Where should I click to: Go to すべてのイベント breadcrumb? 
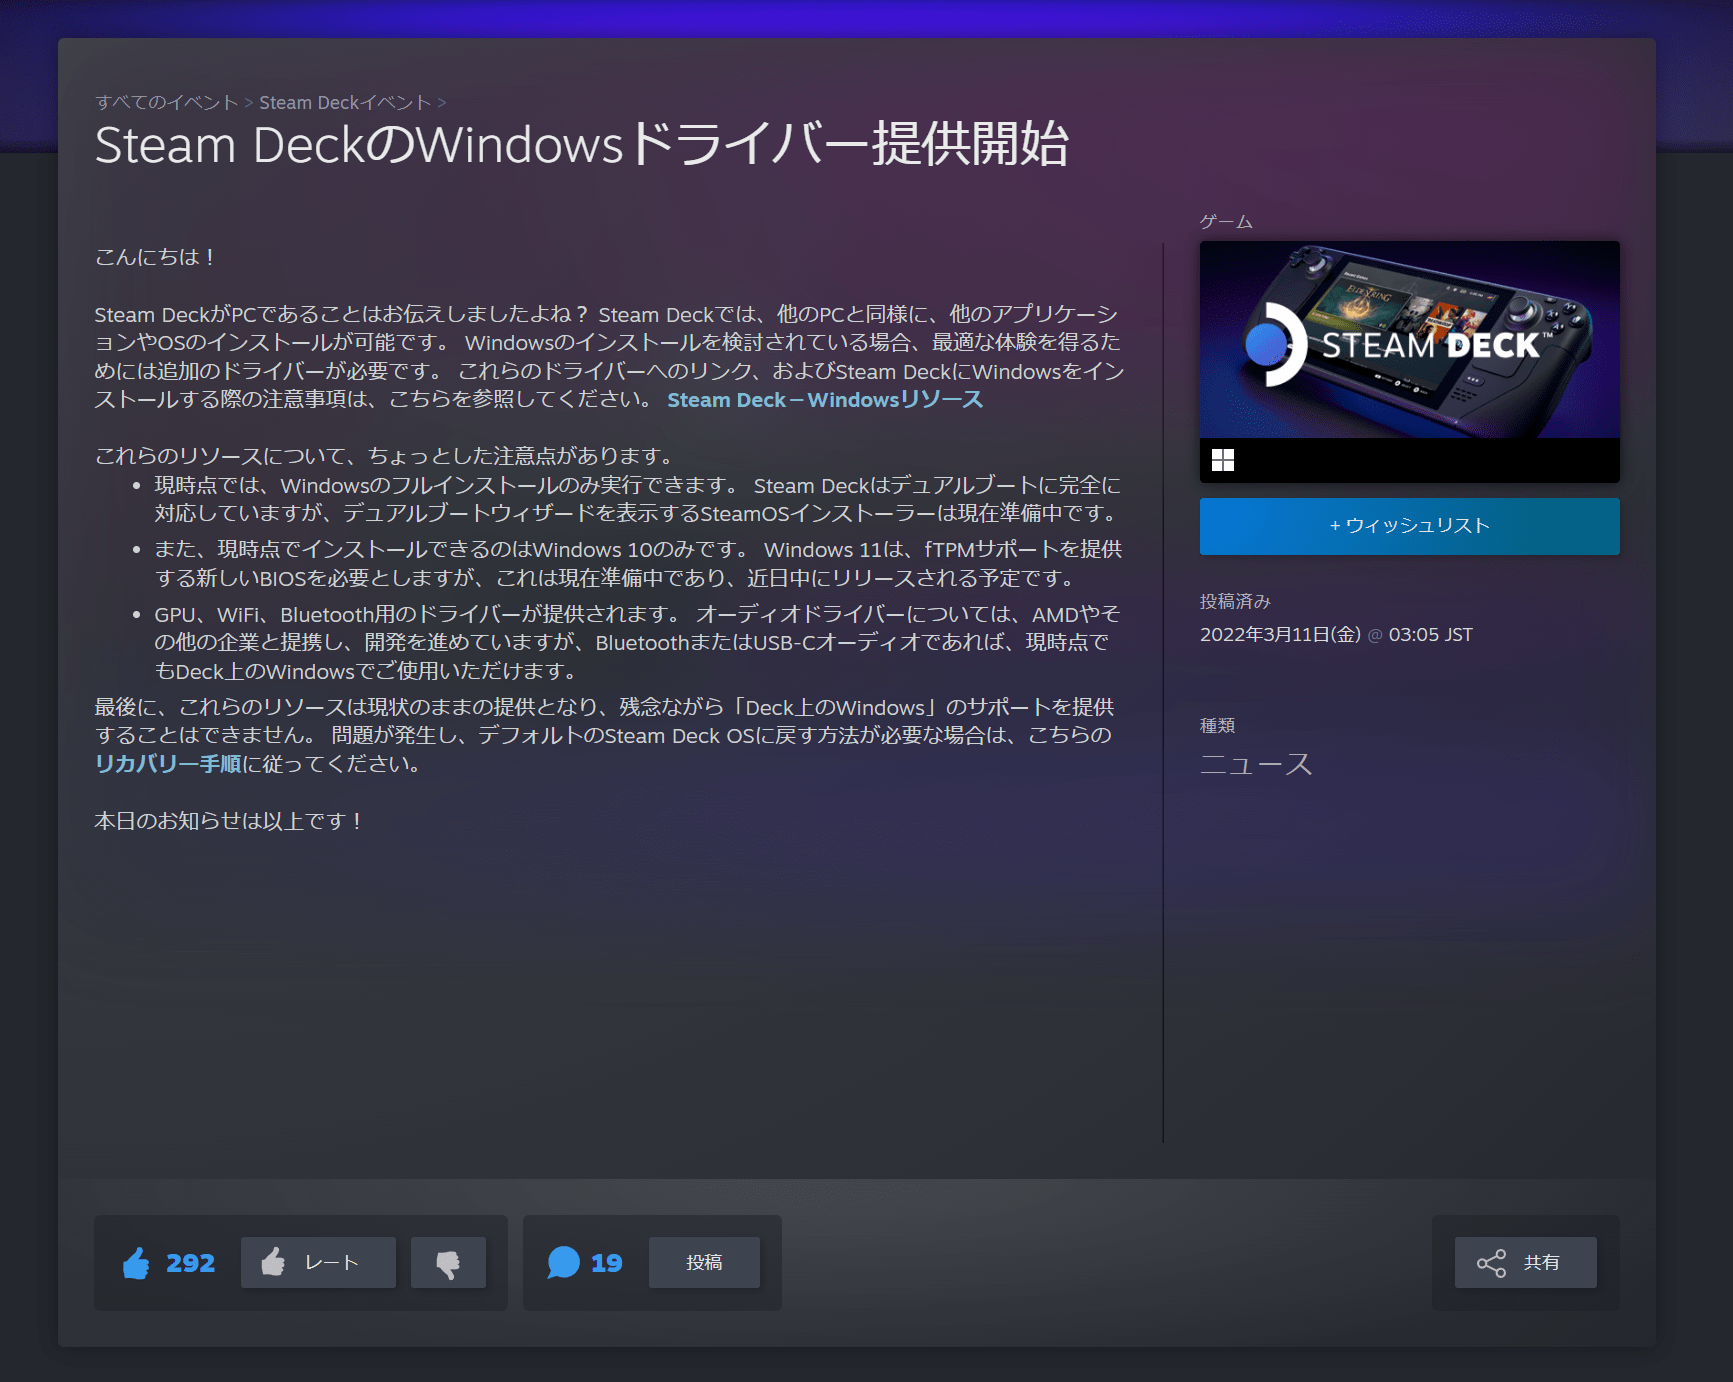(x=166, y=102)
